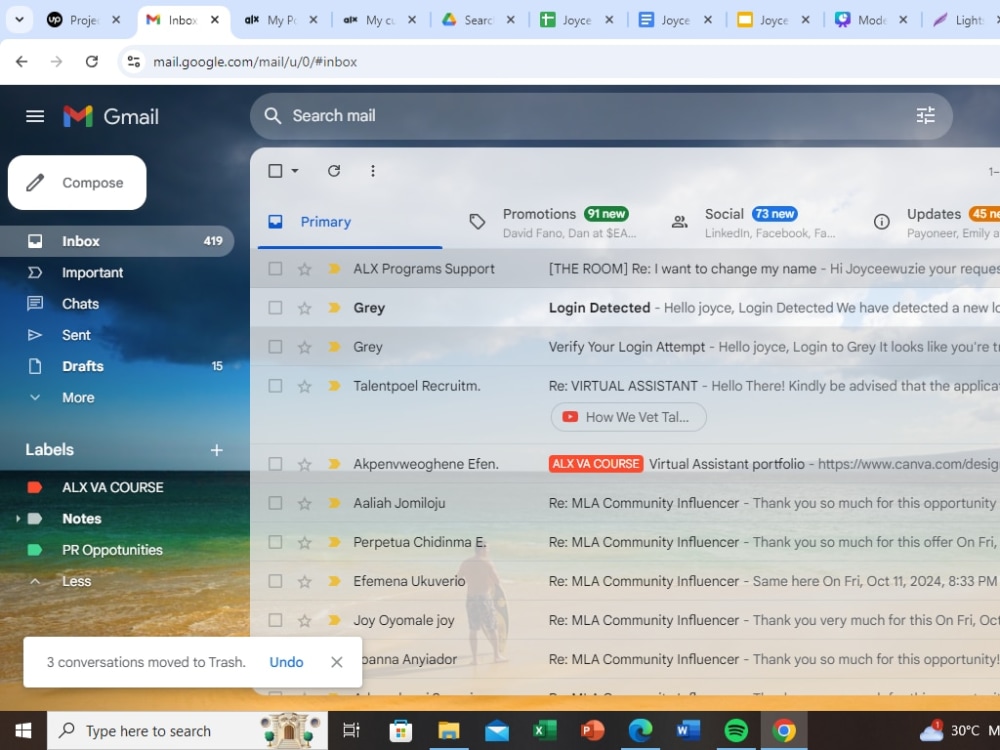Open Chrome tab search dropdown arrow
Viewport: 1000px width, 750px height.
(x=20, y=20)
